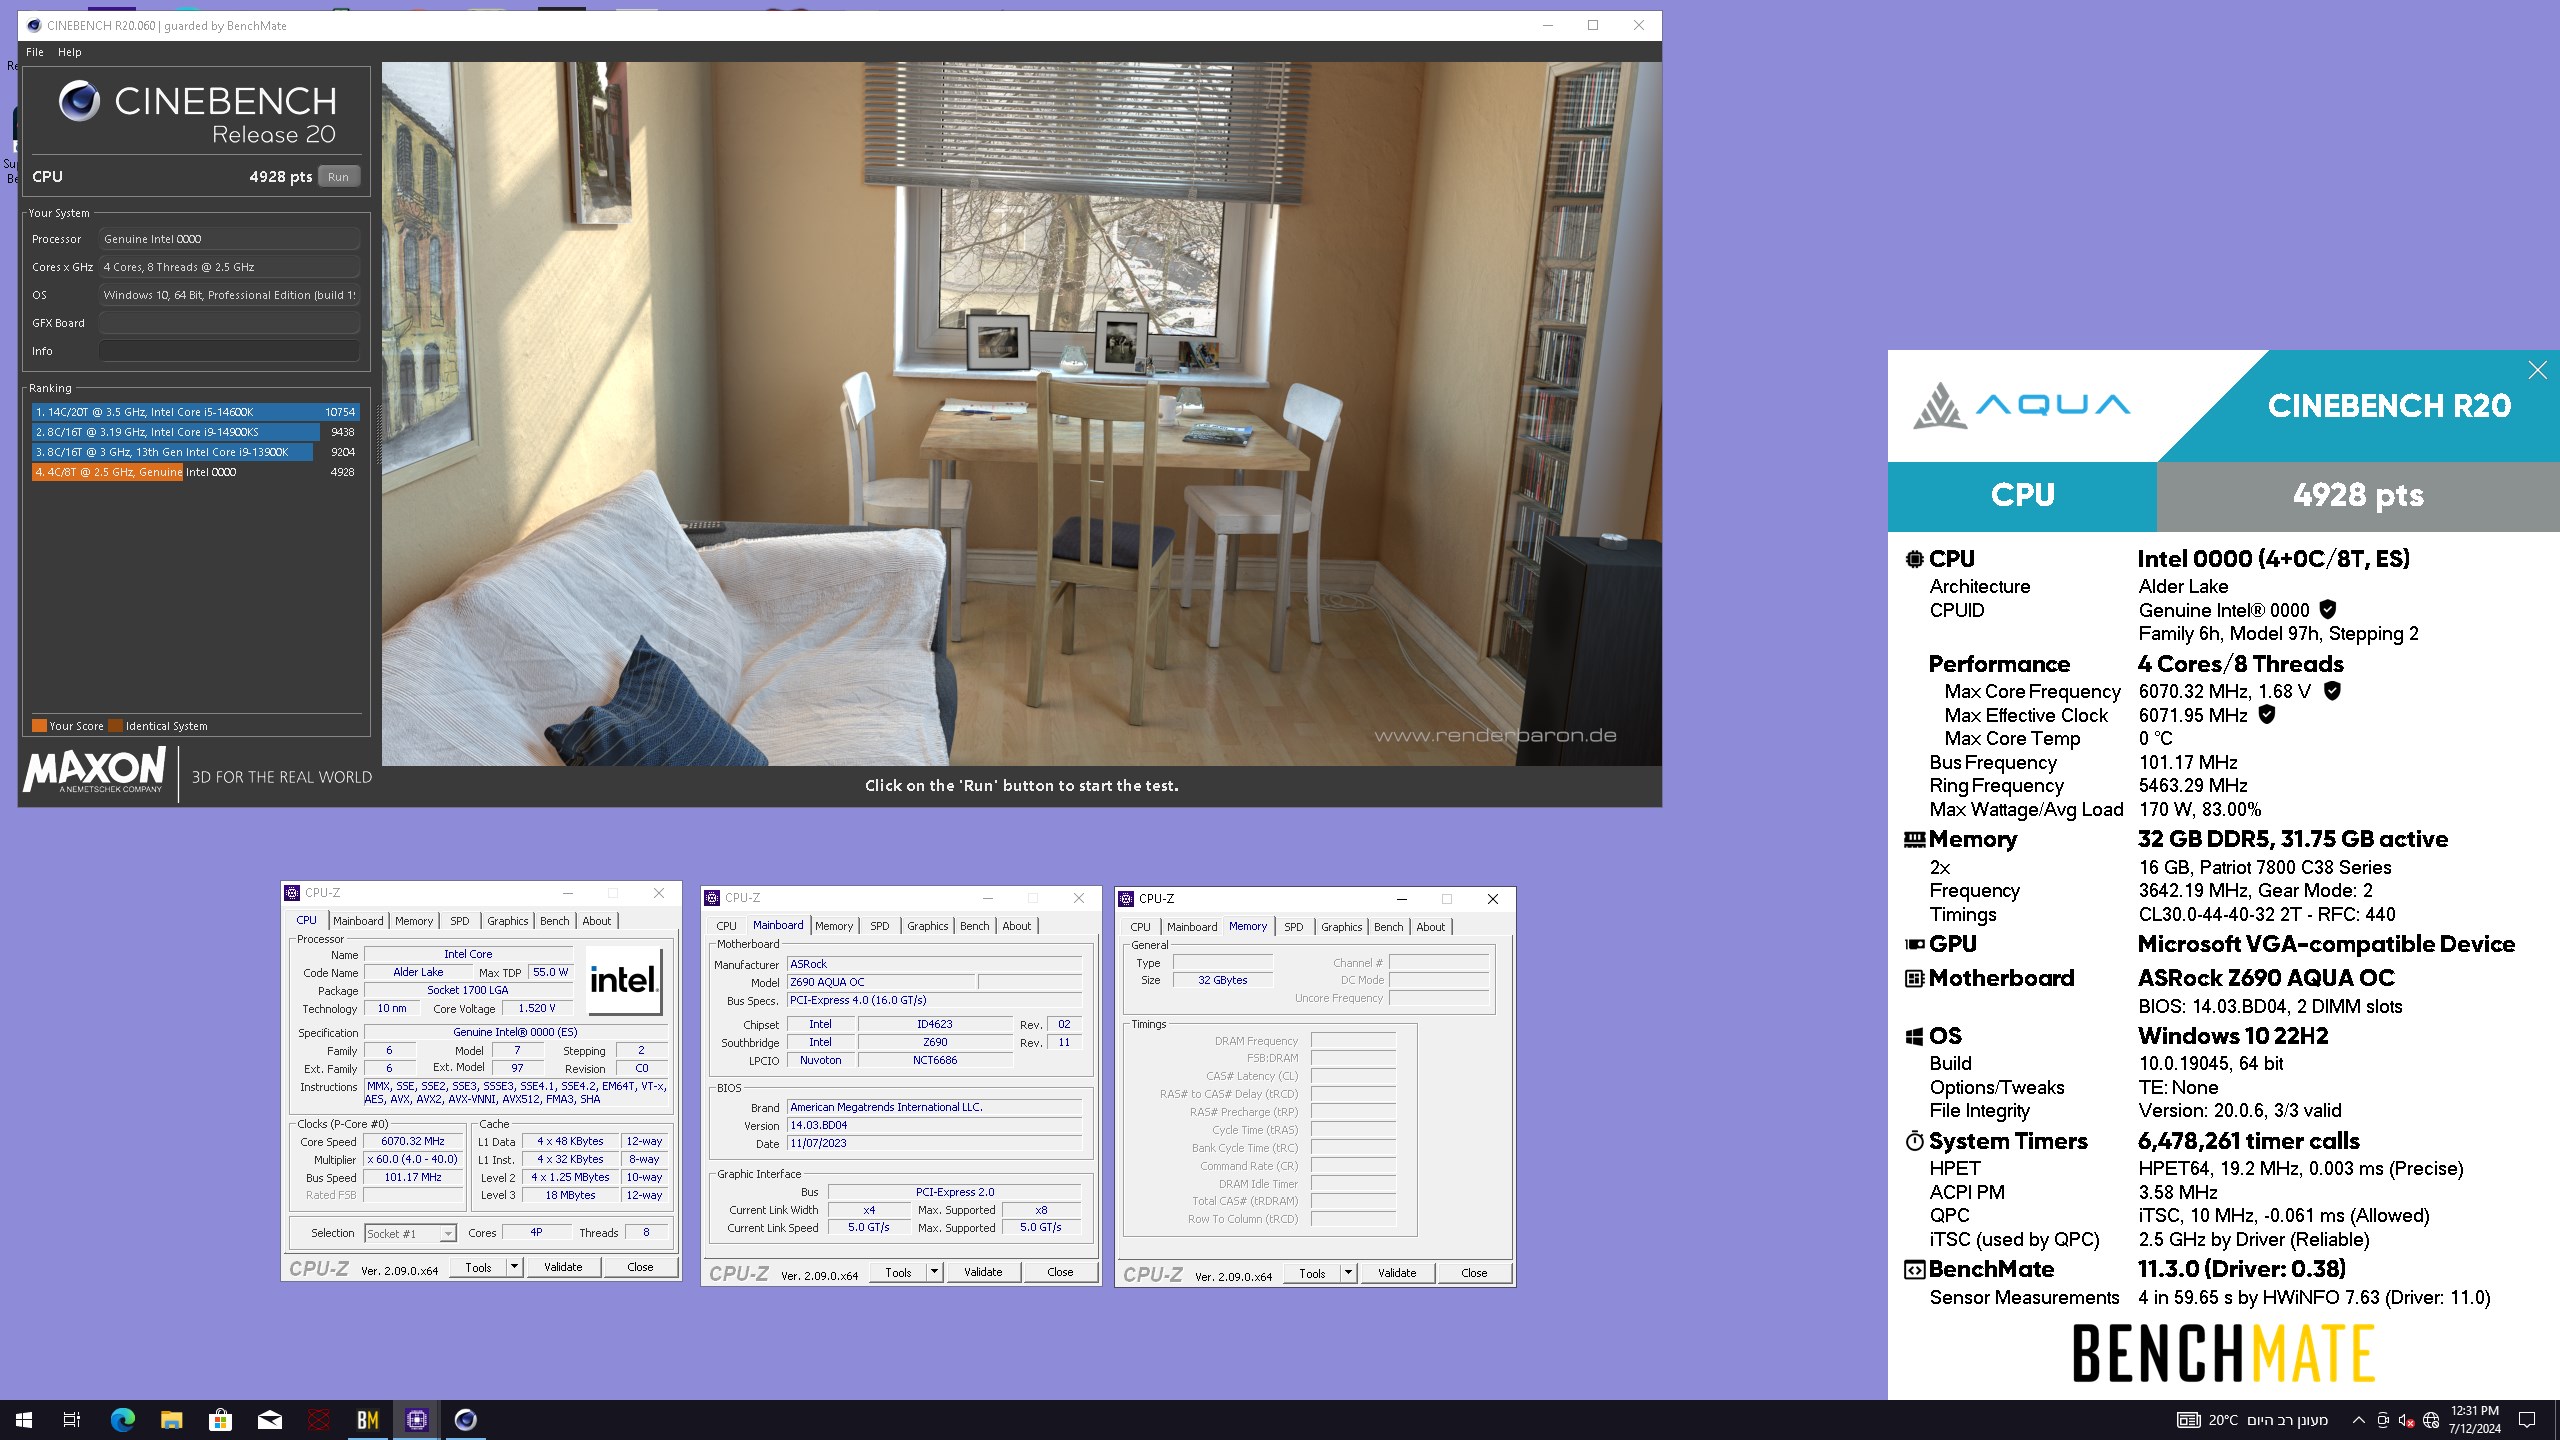The width and height of the screenshot is (2560, 1440).
Task: Click the BenchMate BM taskbar icon
Action: tap(368, 1420)
